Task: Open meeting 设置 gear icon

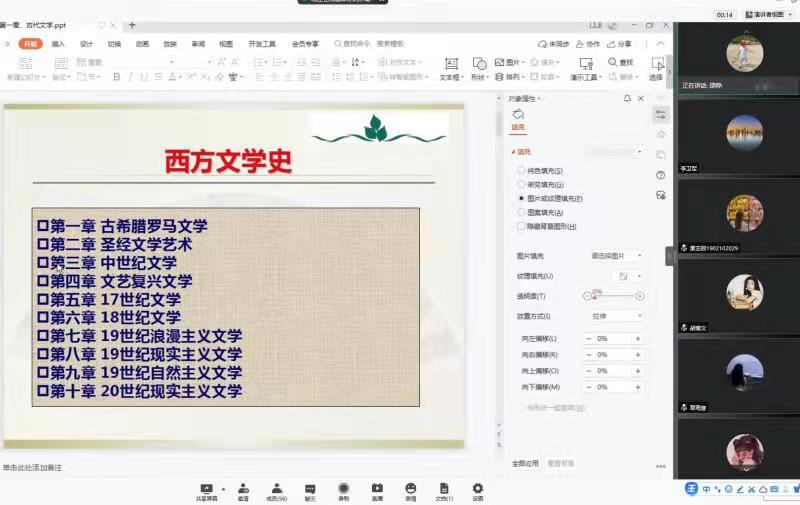Action: pos(477,489)
